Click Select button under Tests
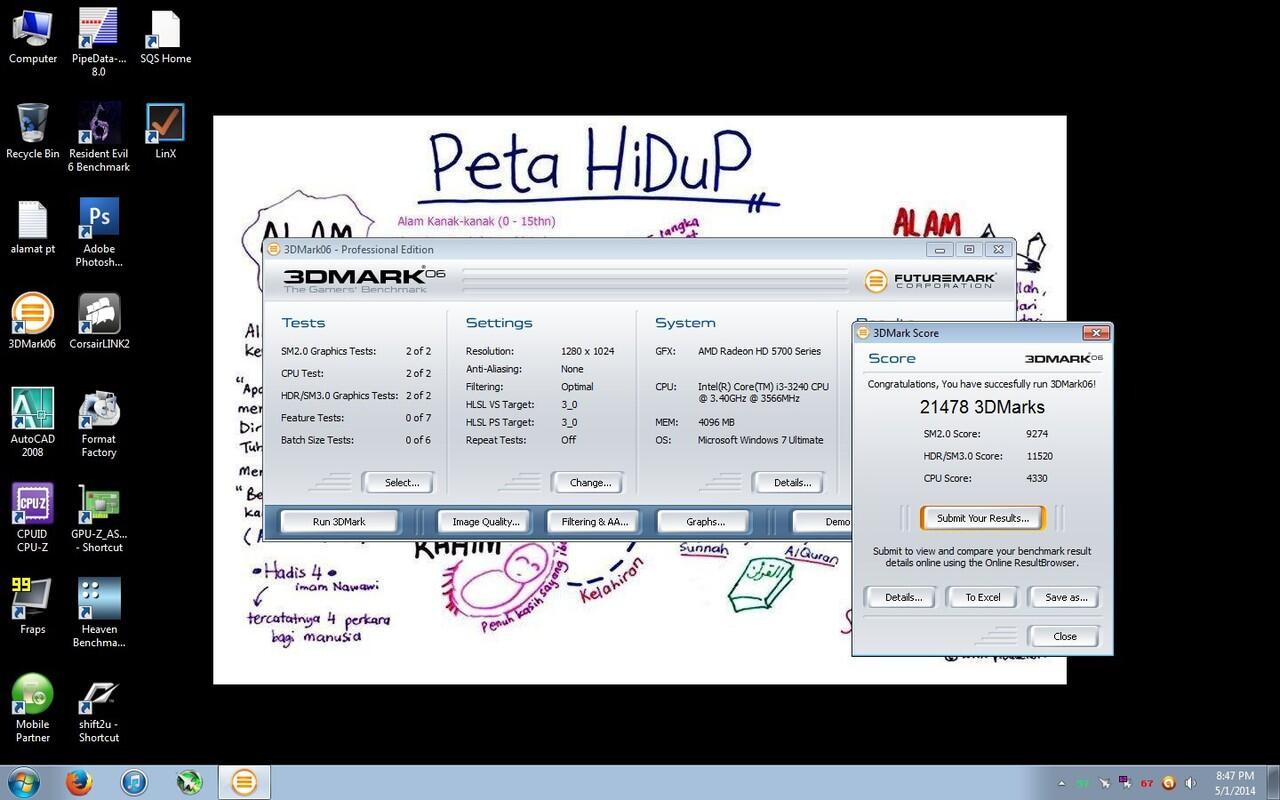 [x=401, y=483]
